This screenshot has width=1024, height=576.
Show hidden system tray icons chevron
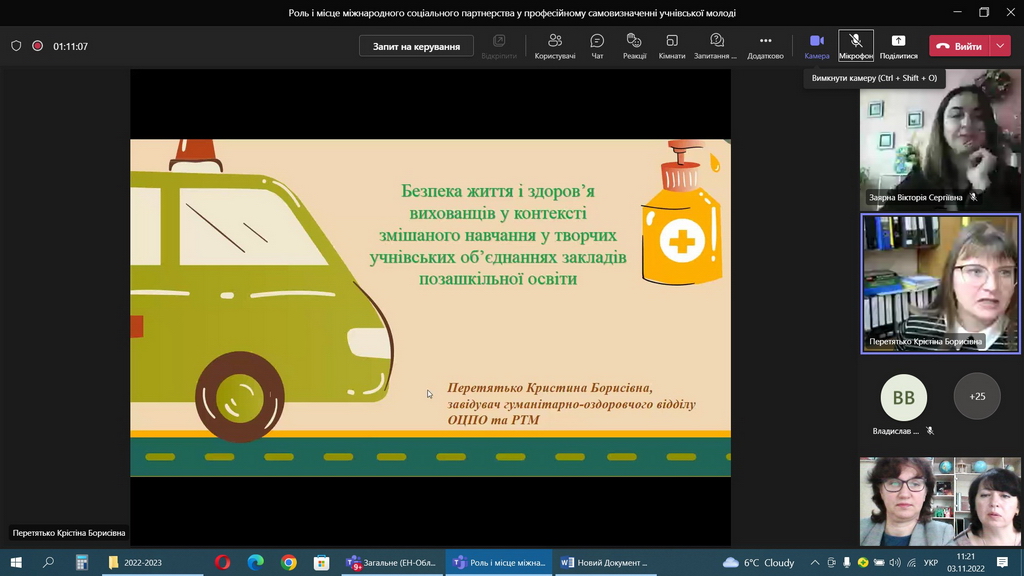pos(815,563)
